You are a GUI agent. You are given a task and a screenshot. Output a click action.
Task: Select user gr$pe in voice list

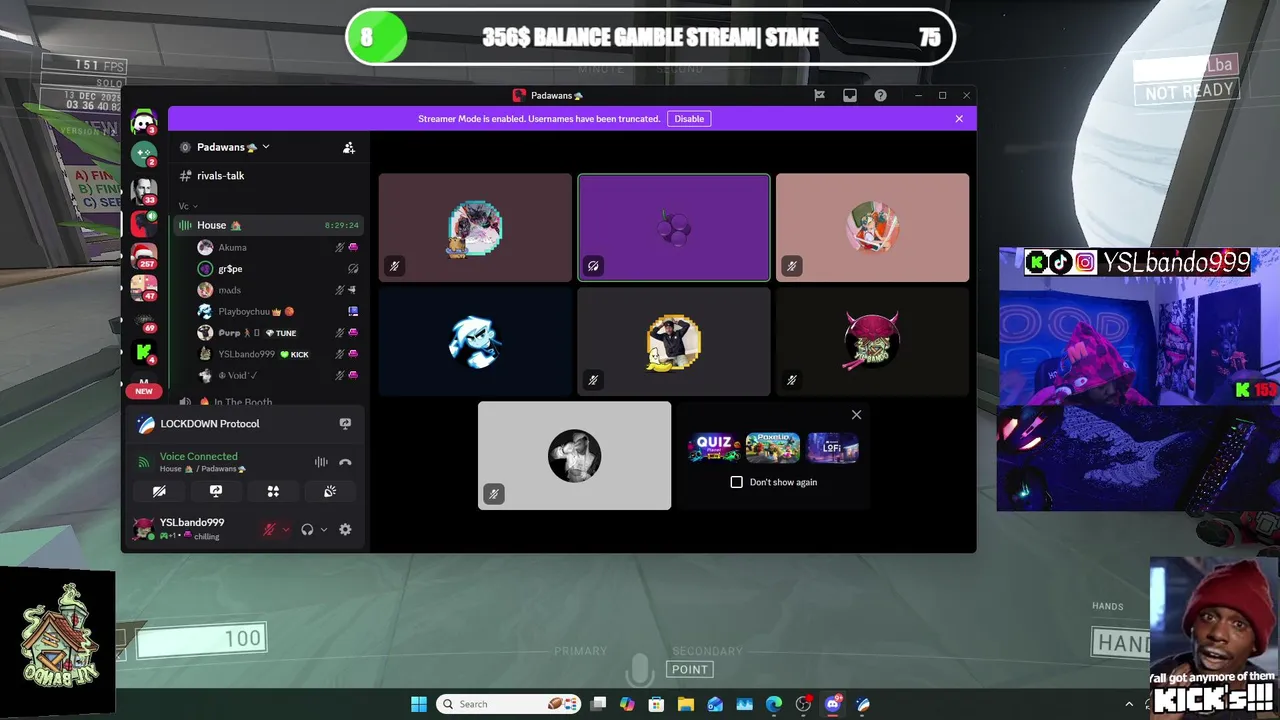[x=276, y=269]
